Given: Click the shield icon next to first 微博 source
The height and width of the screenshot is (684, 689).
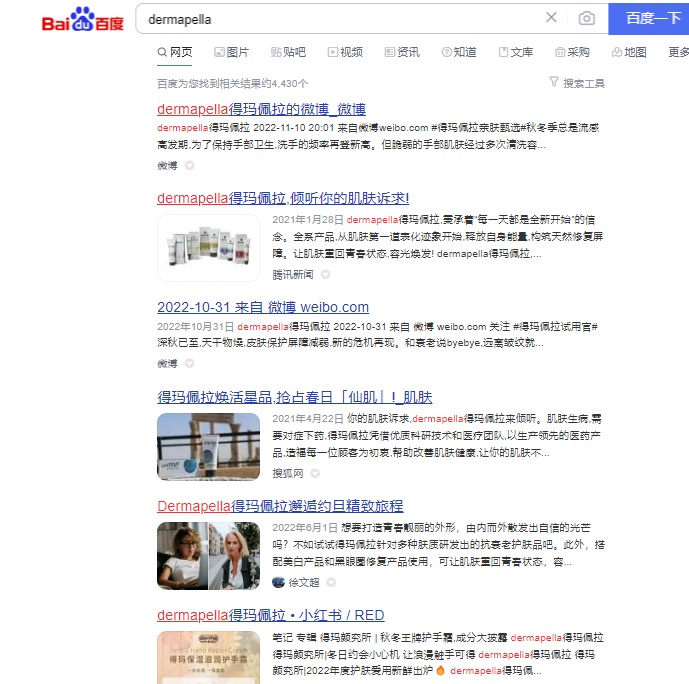Looking at the screenshot, I should click(189, 166).
